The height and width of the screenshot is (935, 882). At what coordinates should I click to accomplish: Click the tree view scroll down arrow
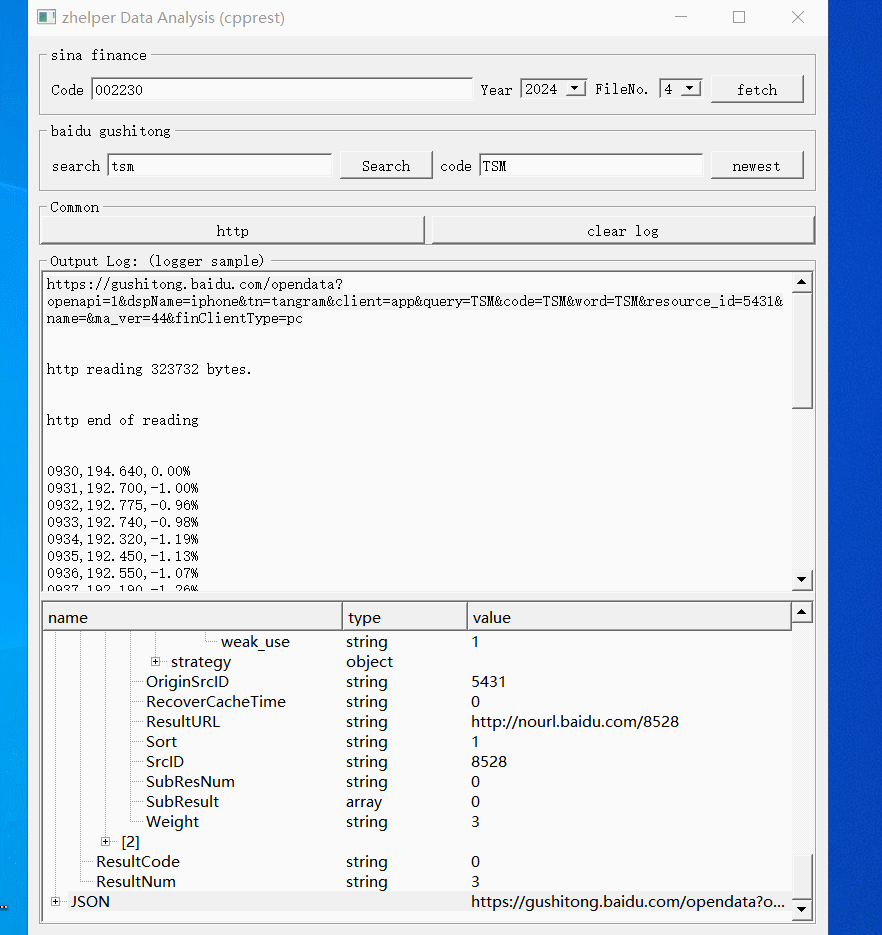802,909
